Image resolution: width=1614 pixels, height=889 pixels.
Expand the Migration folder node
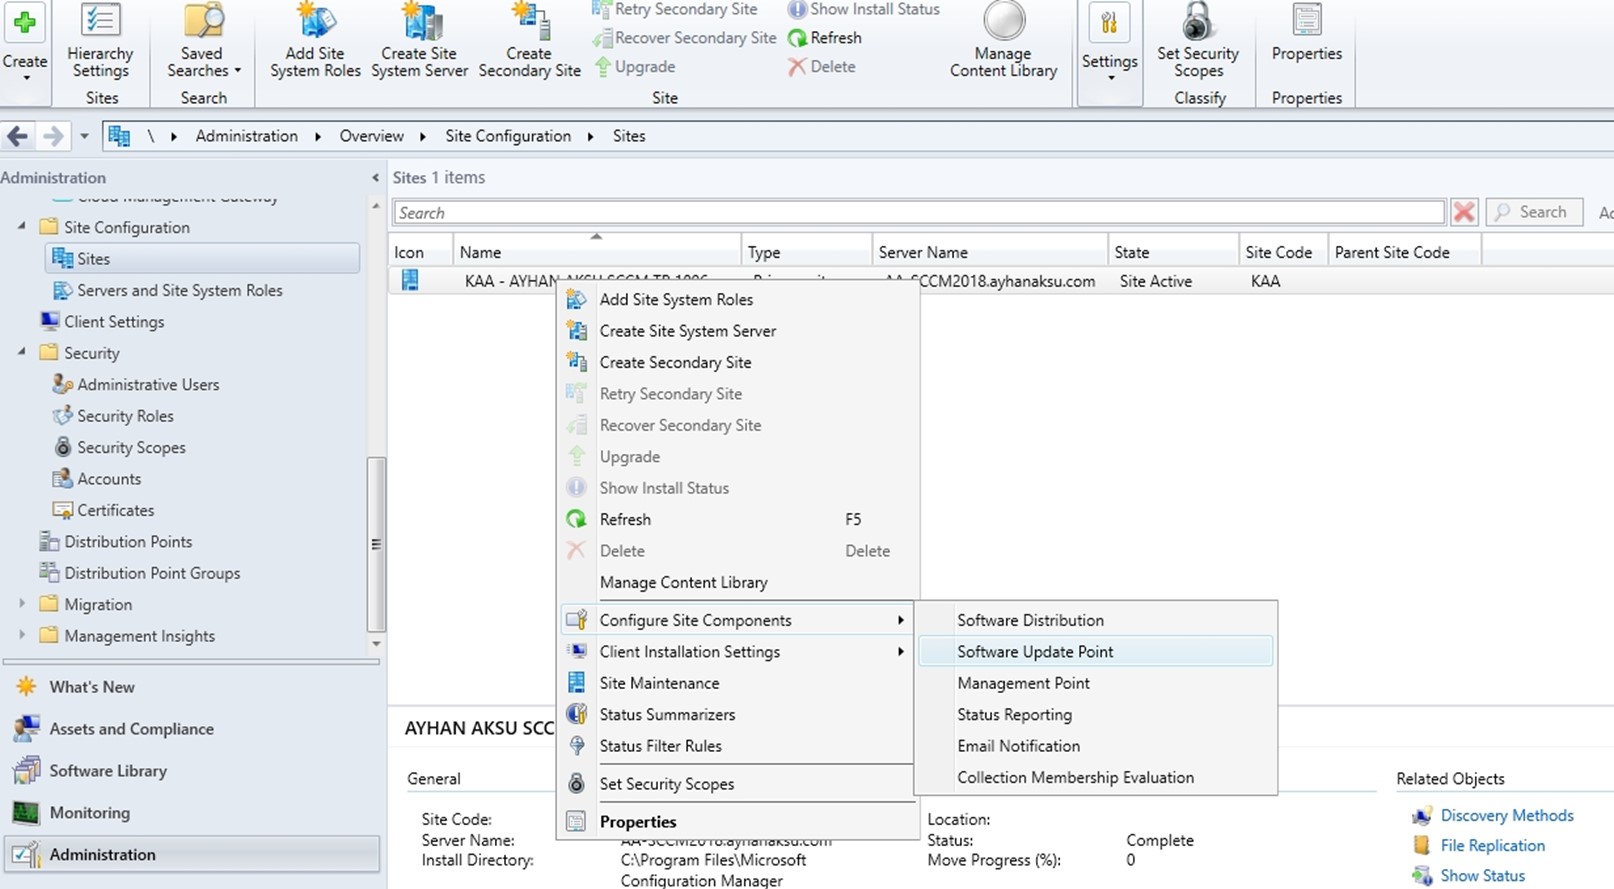(x=22, y=604)
